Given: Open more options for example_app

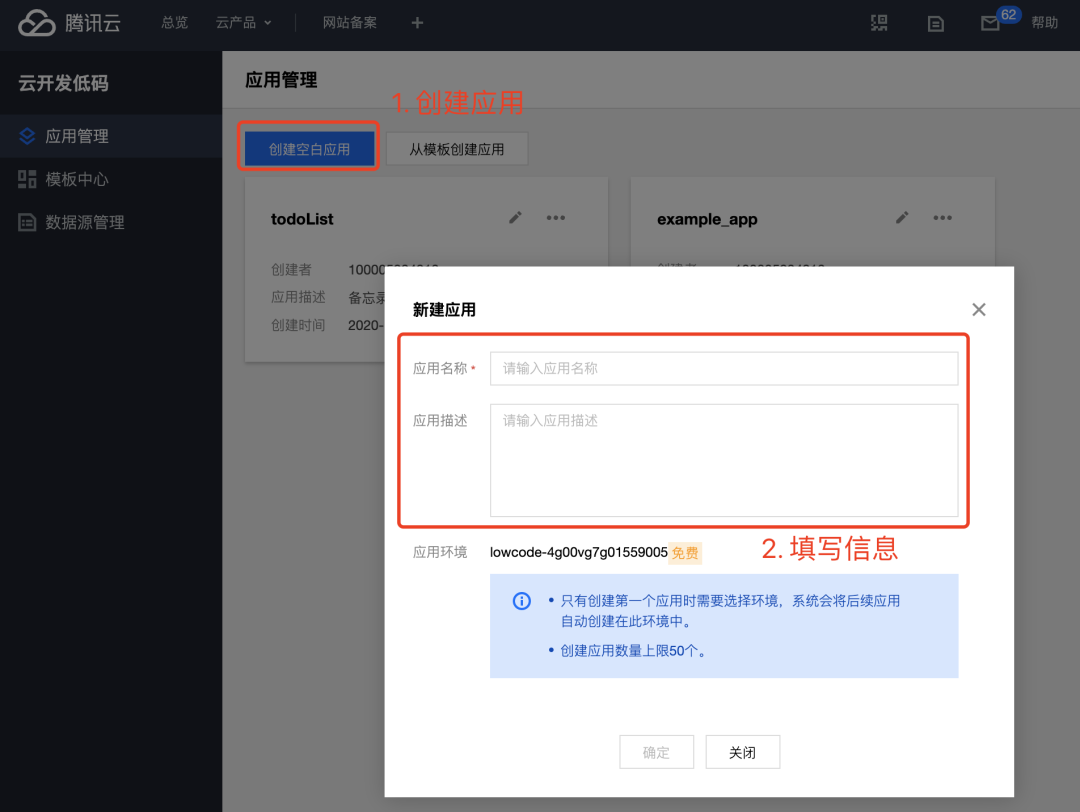Looking at the screenshot, I should [x=943, y=218].
